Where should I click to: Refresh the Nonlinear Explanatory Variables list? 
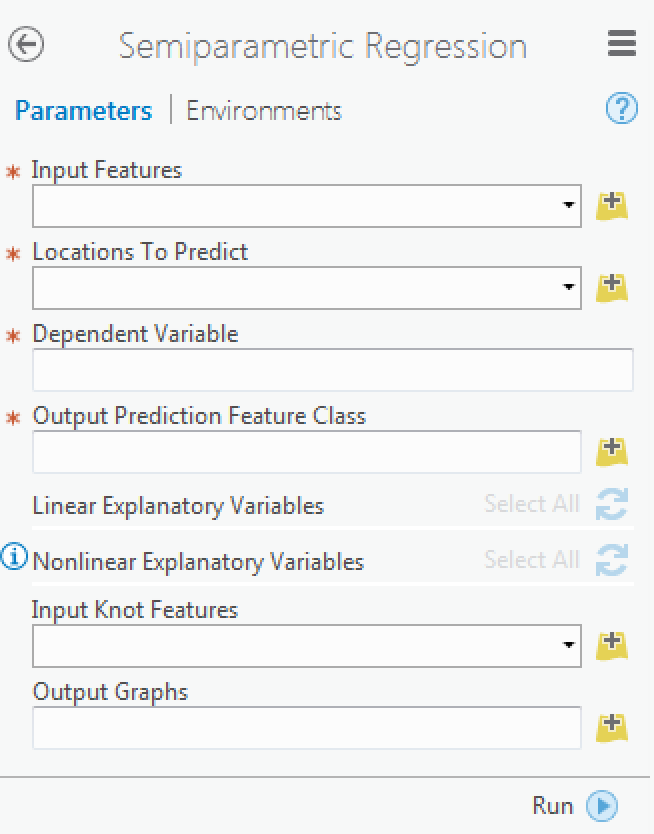click(612, 560)
